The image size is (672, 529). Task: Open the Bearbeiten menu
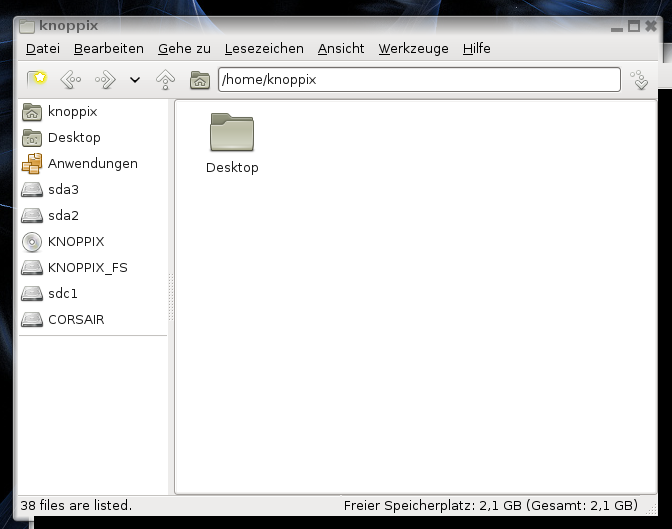point(109,48)
